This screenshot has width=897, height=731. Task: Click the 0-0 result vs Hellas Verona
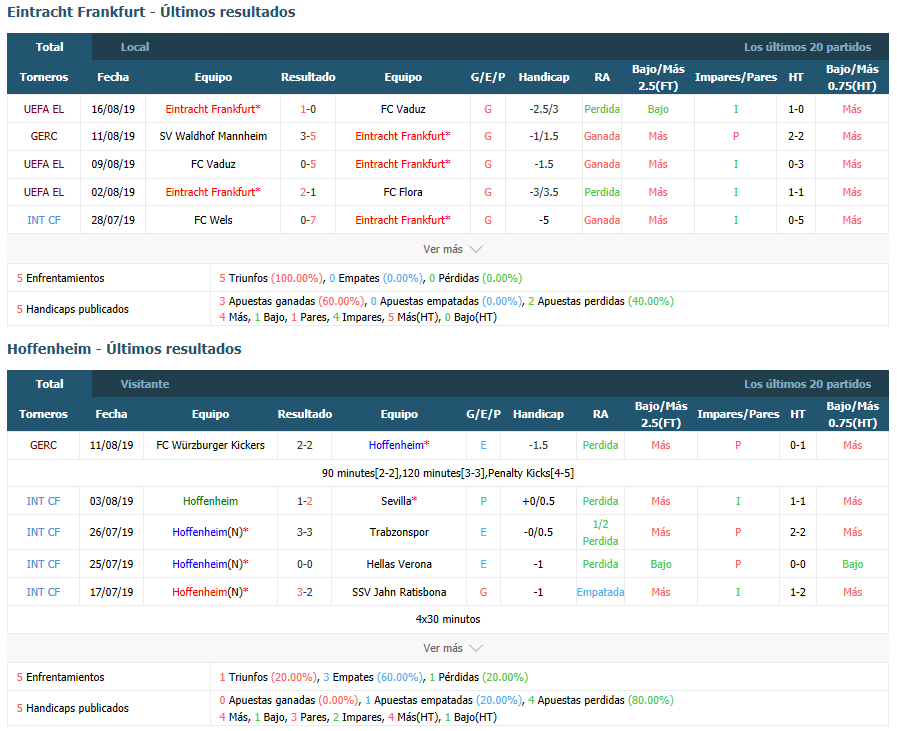point(304,564)
